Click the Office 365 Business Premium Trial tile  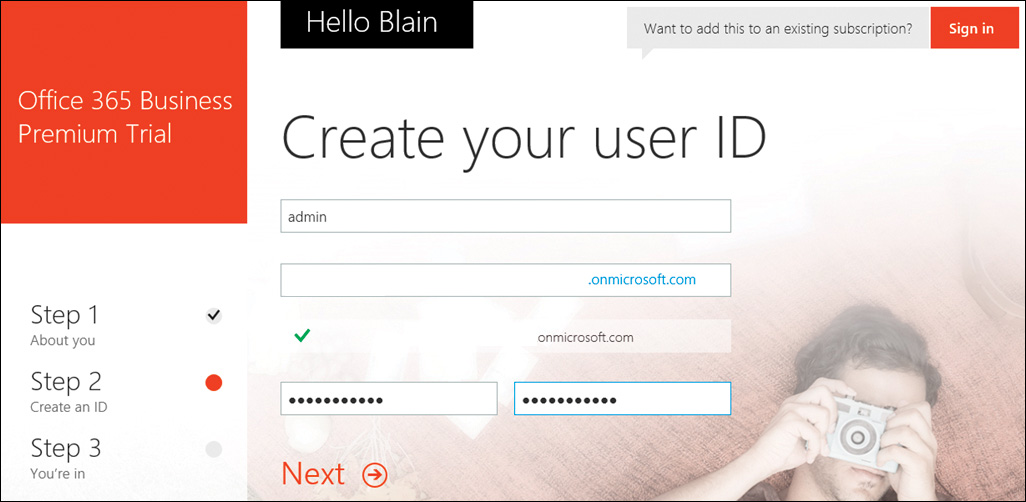click(124, 112)
